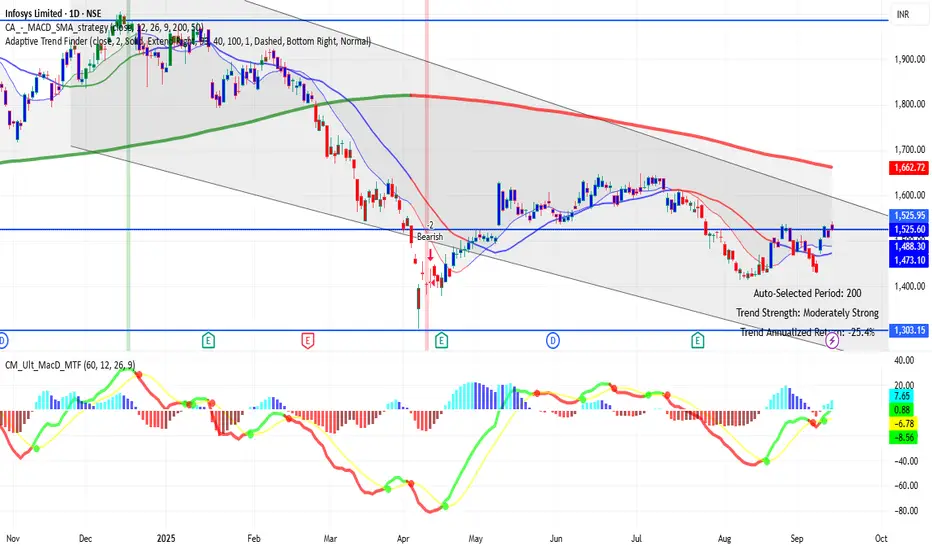Viewport: 932px width, 550px height.
Task: Click the Aug label on time axis
Action: click(x=725, y=539)
